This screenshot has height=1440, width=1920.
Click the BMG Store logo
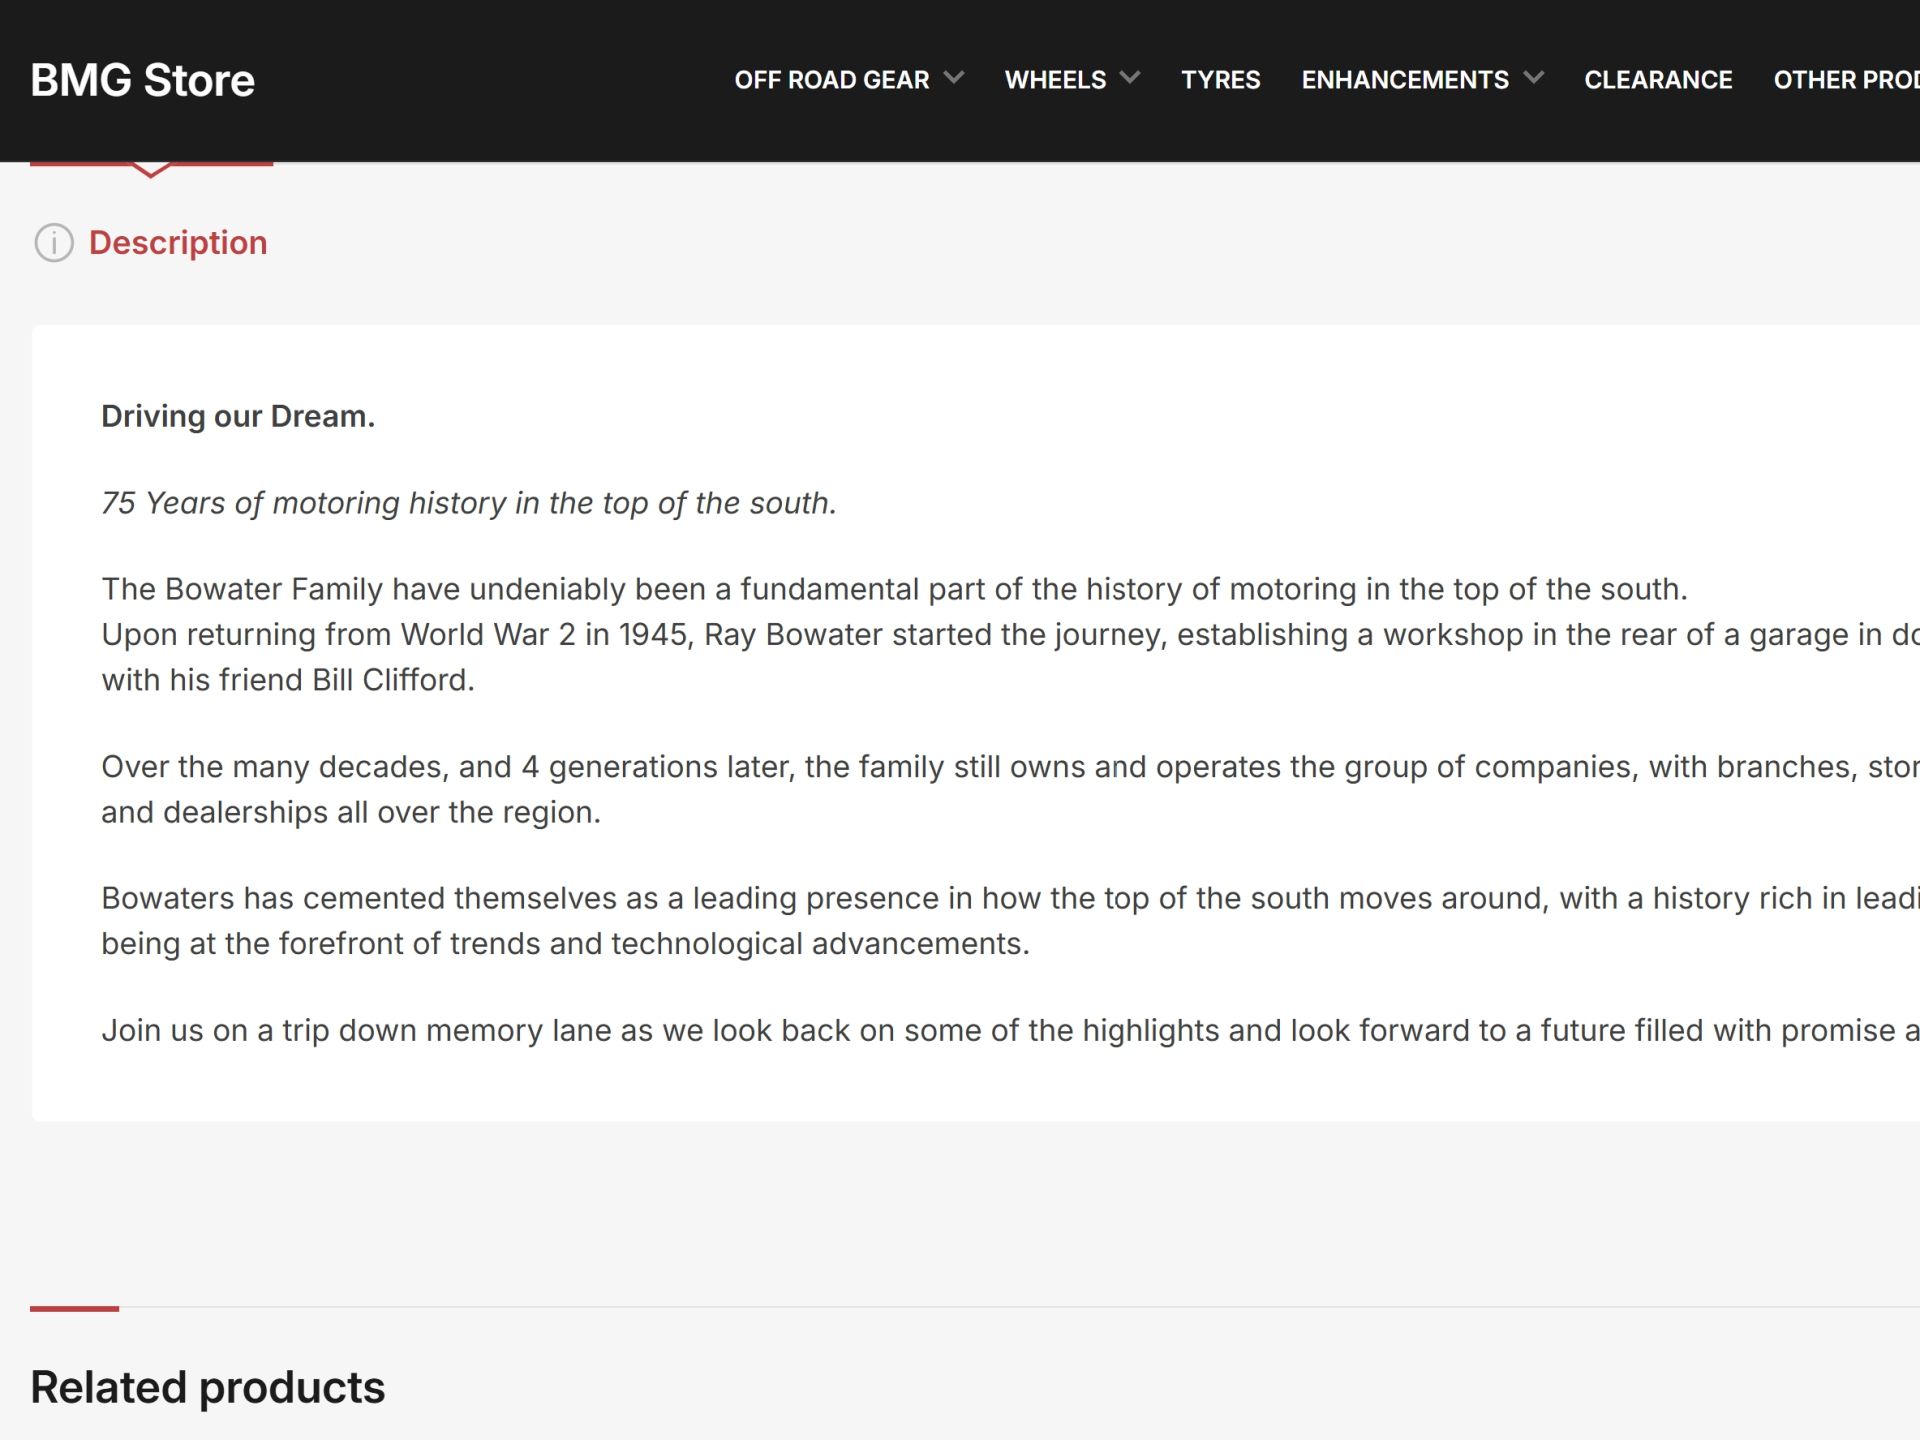pyautogui.click(x=142, y=80)
